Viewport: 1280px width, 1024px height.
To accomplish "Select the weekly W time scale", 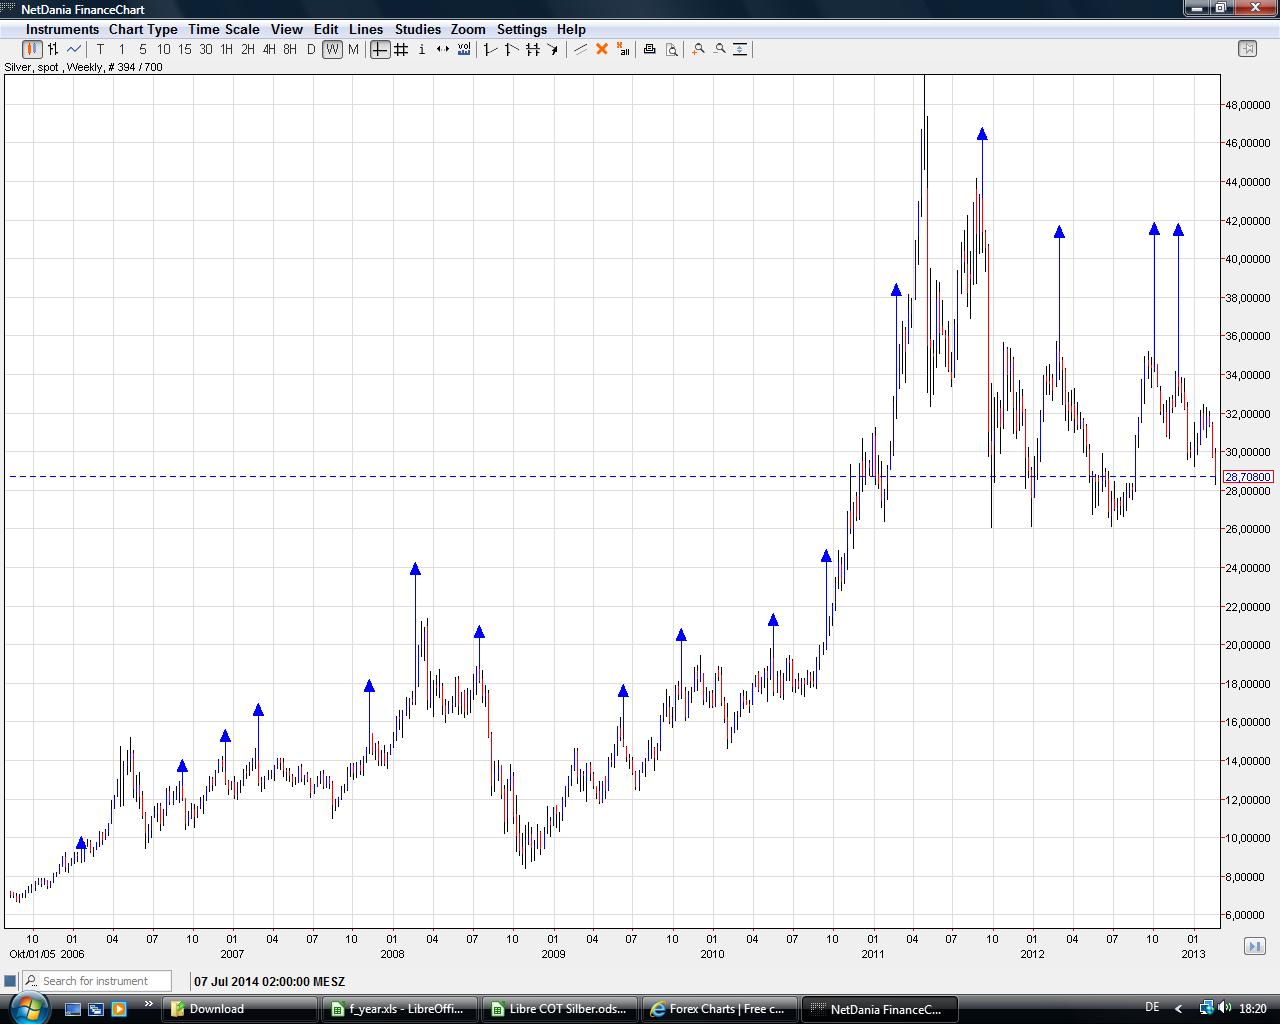I will pyautogui.click(x=332, y=49).
